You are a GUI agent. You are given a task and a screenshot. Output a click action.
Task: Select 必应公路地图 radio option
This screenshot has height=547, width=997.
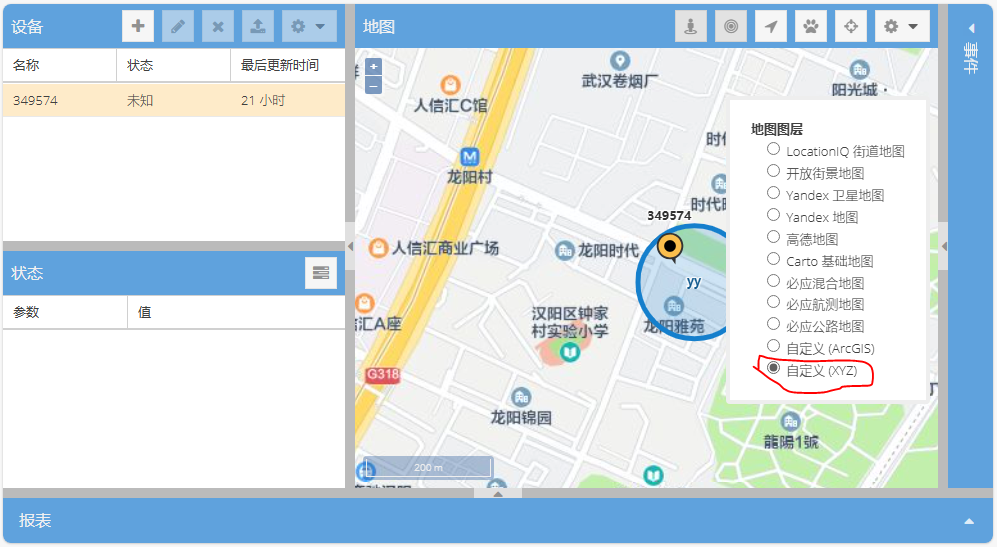coord(773,324)
